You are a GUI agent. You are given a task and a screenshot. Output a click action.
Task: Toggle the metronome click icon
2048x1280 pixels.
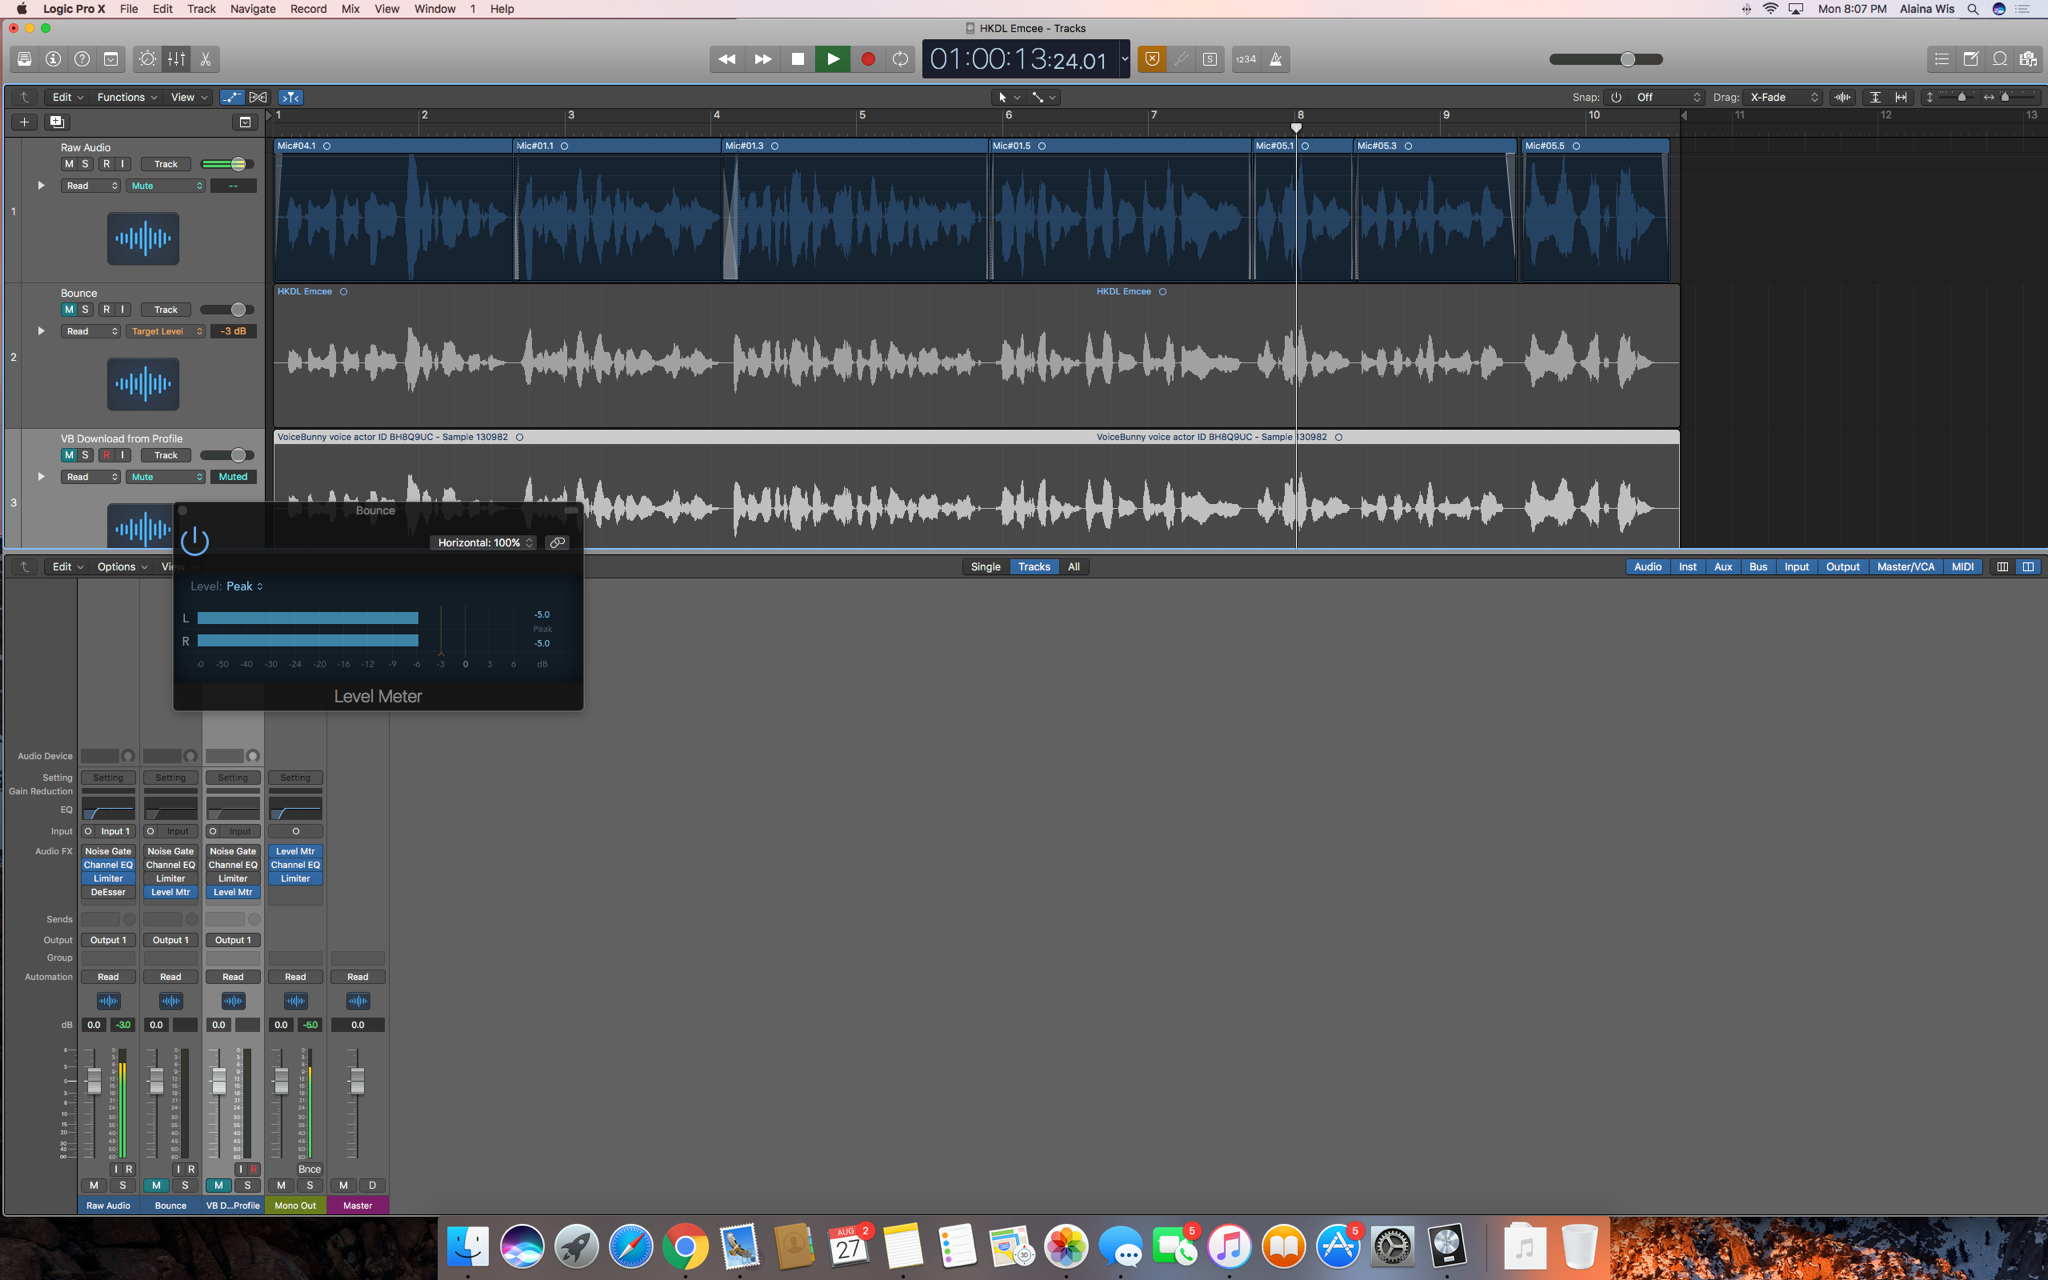click(1276, 59)
